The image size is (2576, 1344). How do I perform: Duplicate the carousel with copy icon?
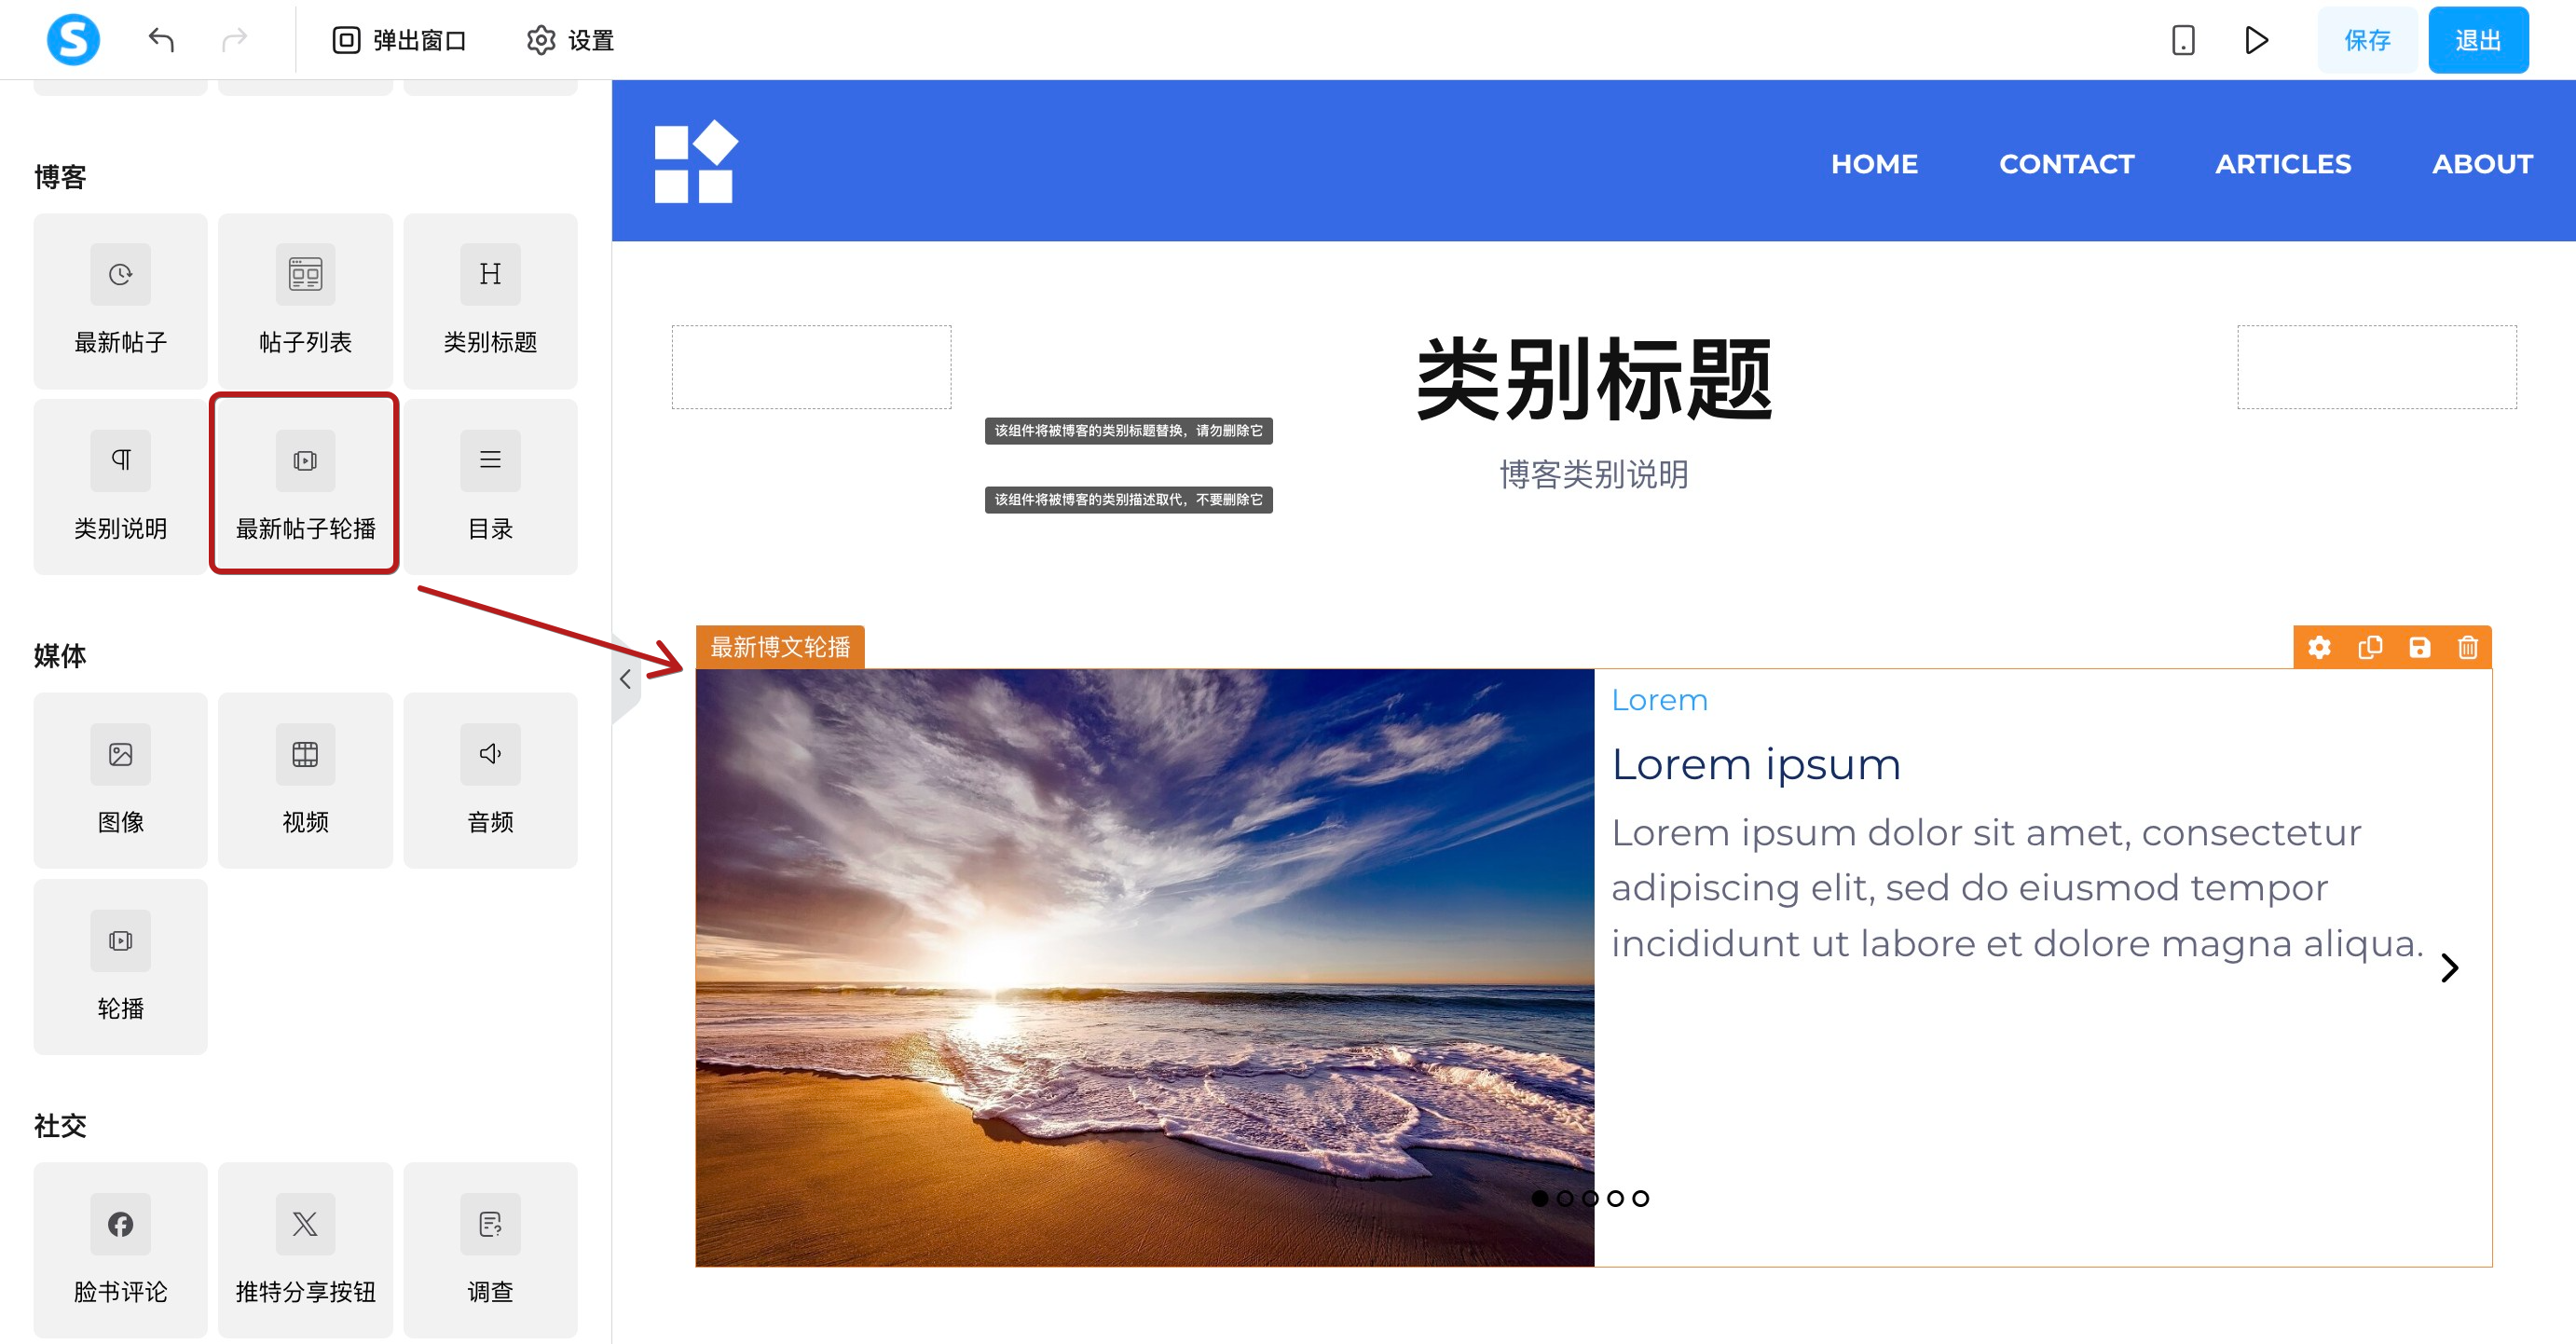[x=2369, y=647]
